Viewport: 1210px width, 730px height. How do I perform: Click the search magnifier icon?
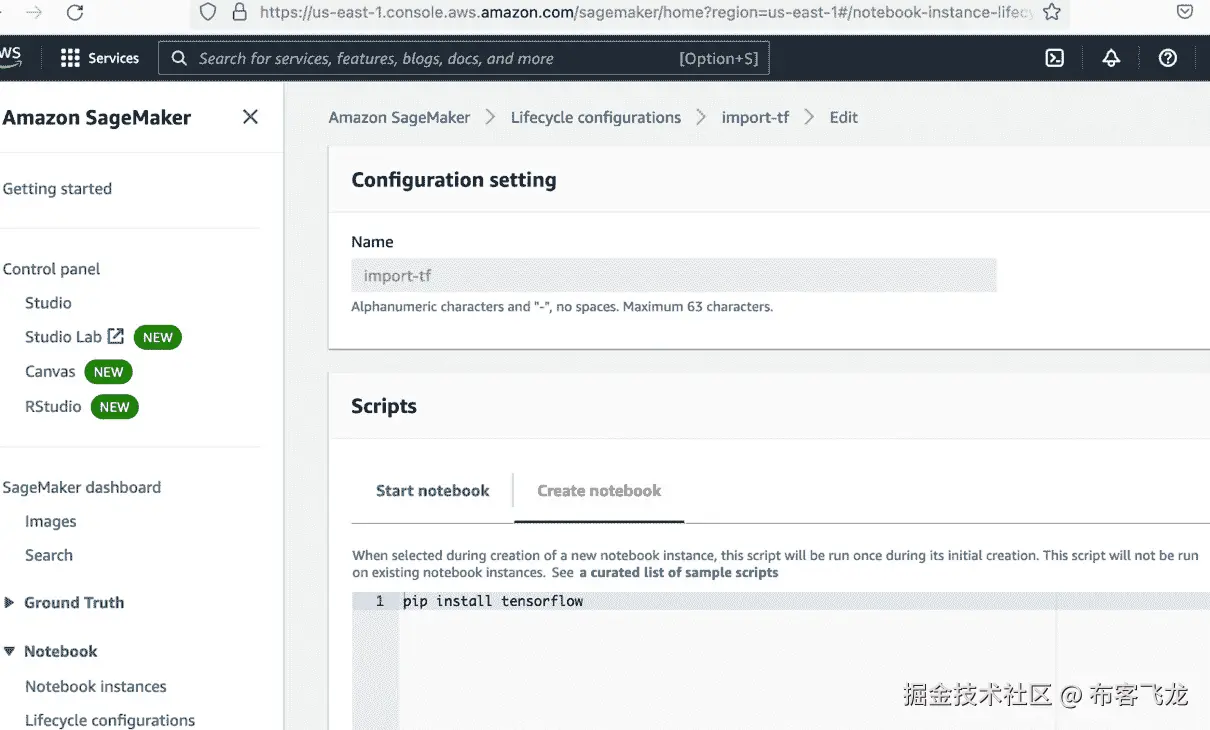tap(179, 58)
